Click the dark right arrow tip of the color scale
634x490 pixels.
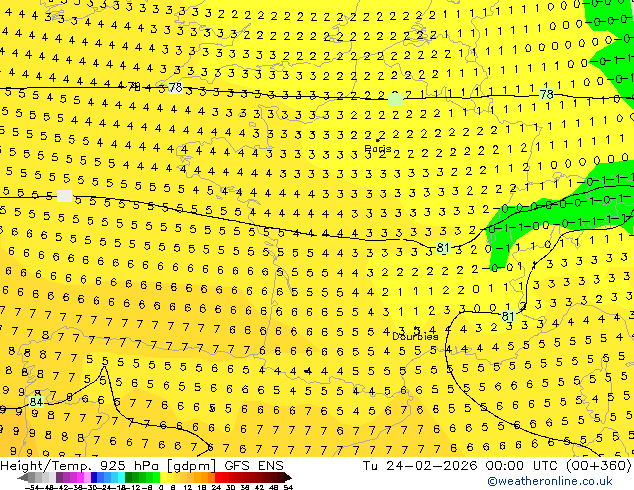click(287, 478)
